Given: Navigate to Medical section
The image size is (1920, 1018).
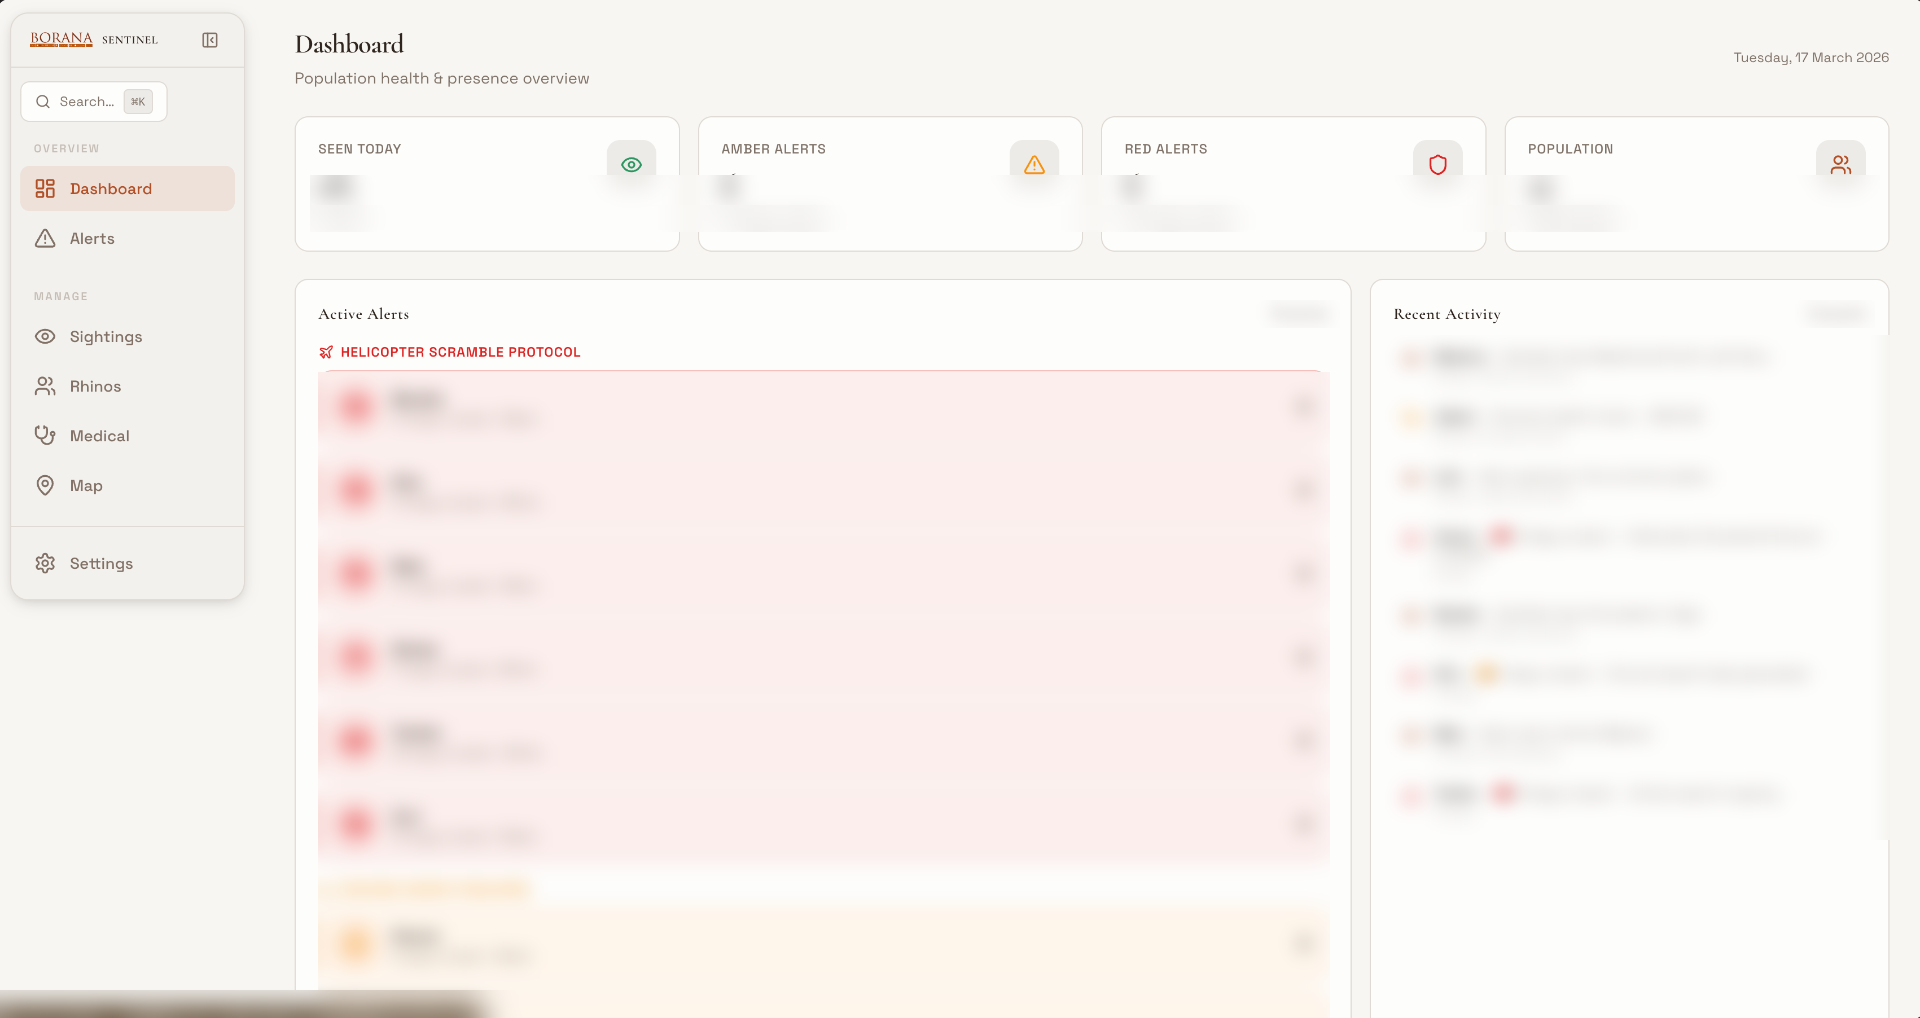Looking at the screenshot, I should tap(127, 436).
